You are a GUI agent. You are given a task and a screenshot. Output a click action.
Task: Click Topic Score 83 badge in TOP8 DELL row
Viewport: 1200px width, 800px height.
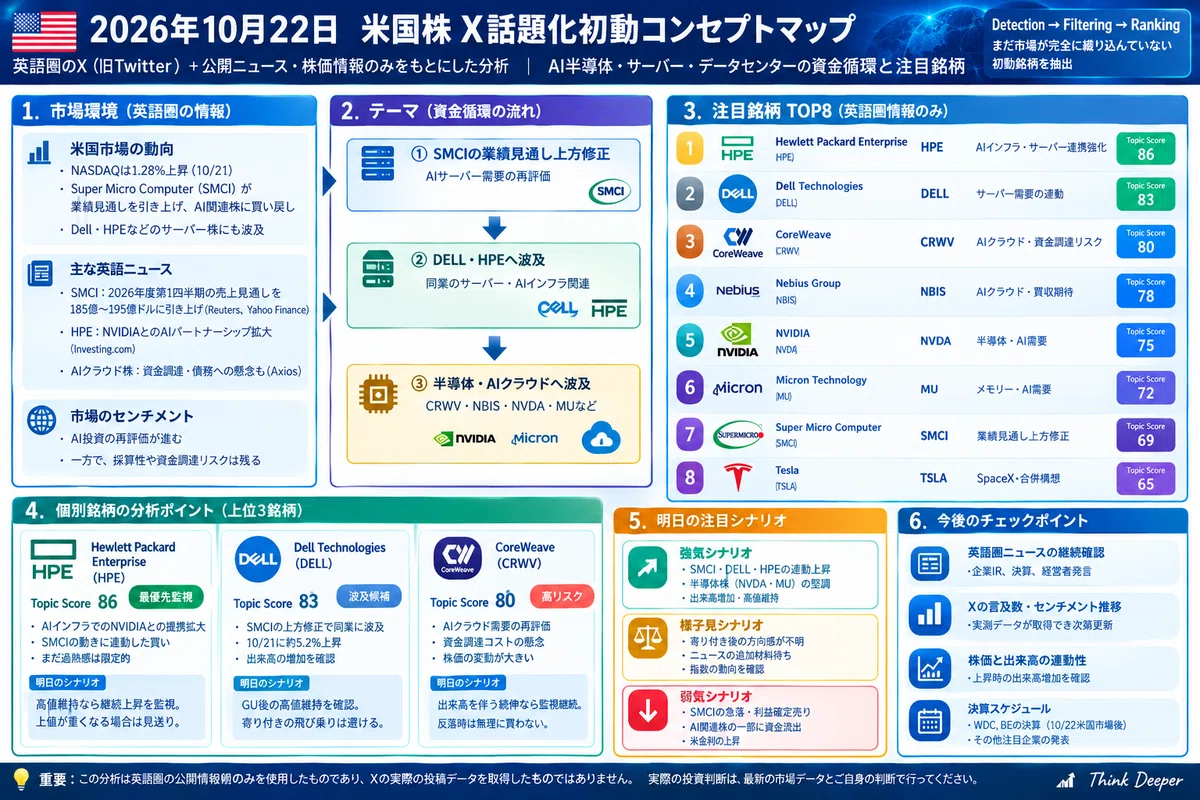click(1145, 193)
